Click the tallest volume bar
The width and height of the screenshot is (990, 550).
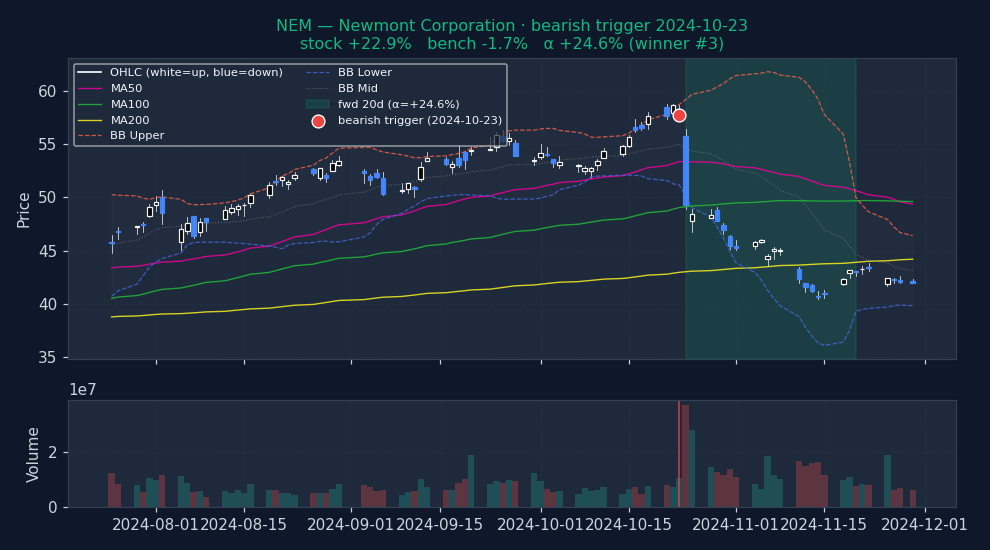click(685, 455)
